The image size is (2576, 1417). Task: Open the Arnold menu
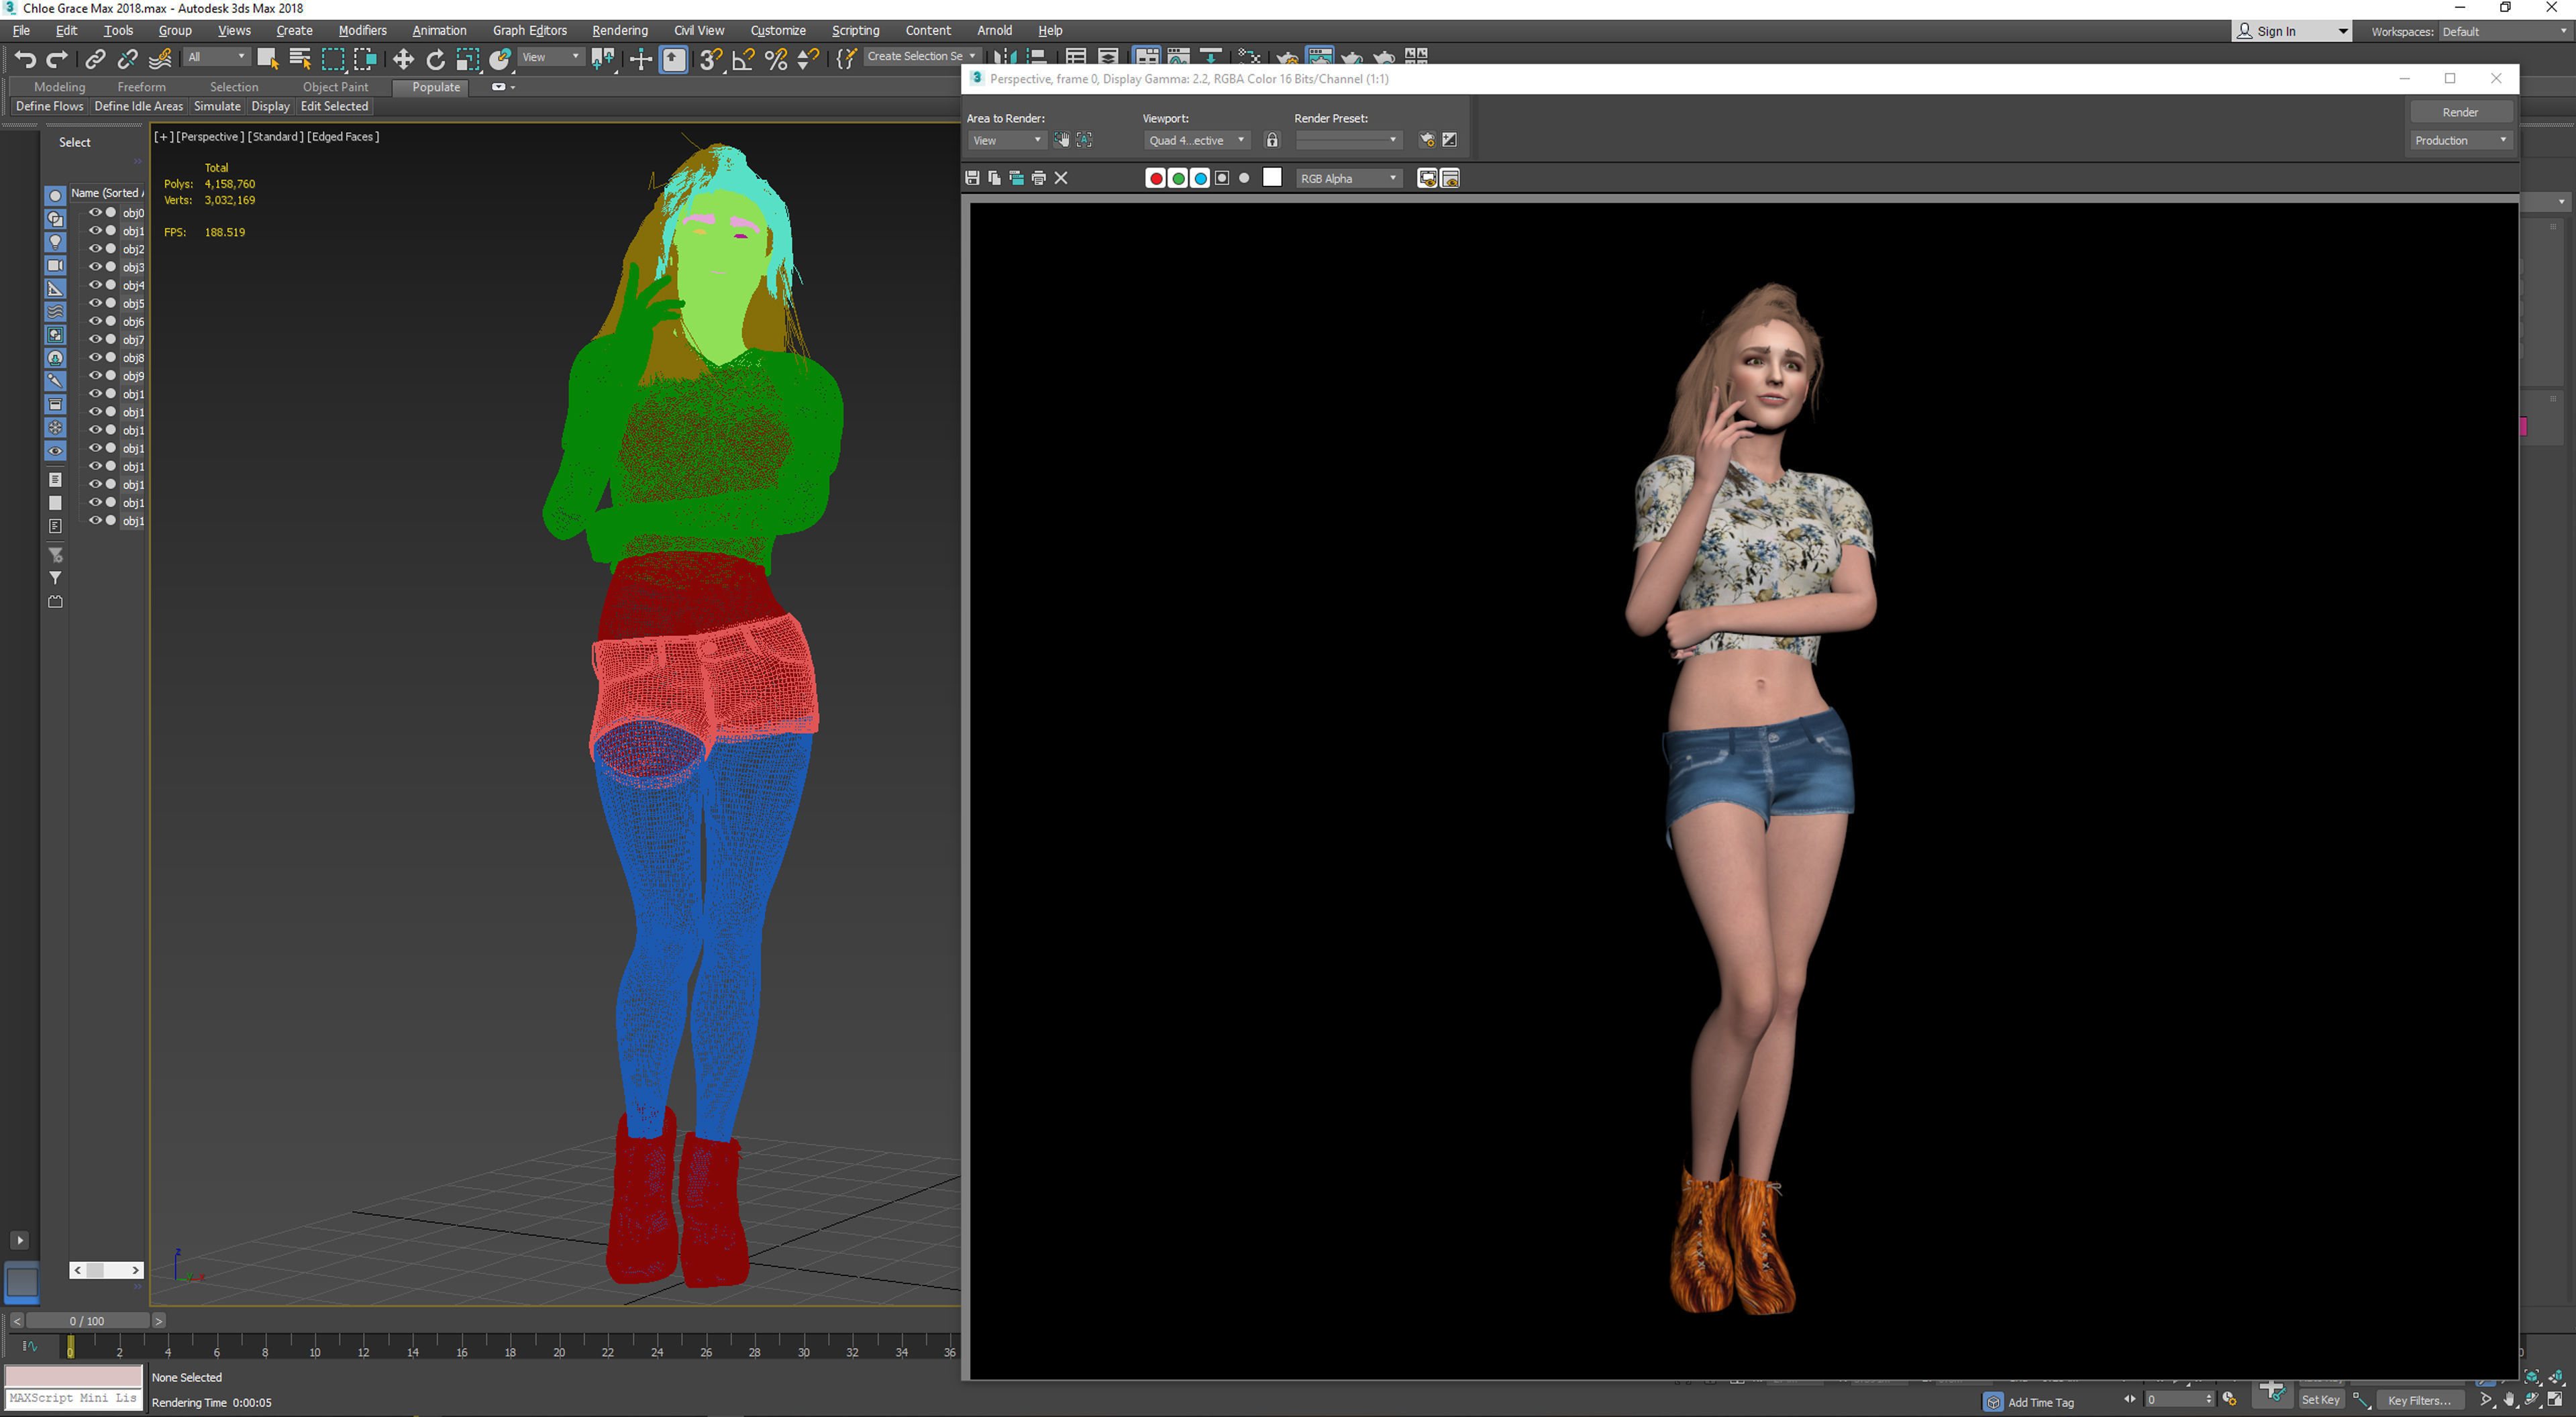(x=994, y=30)
